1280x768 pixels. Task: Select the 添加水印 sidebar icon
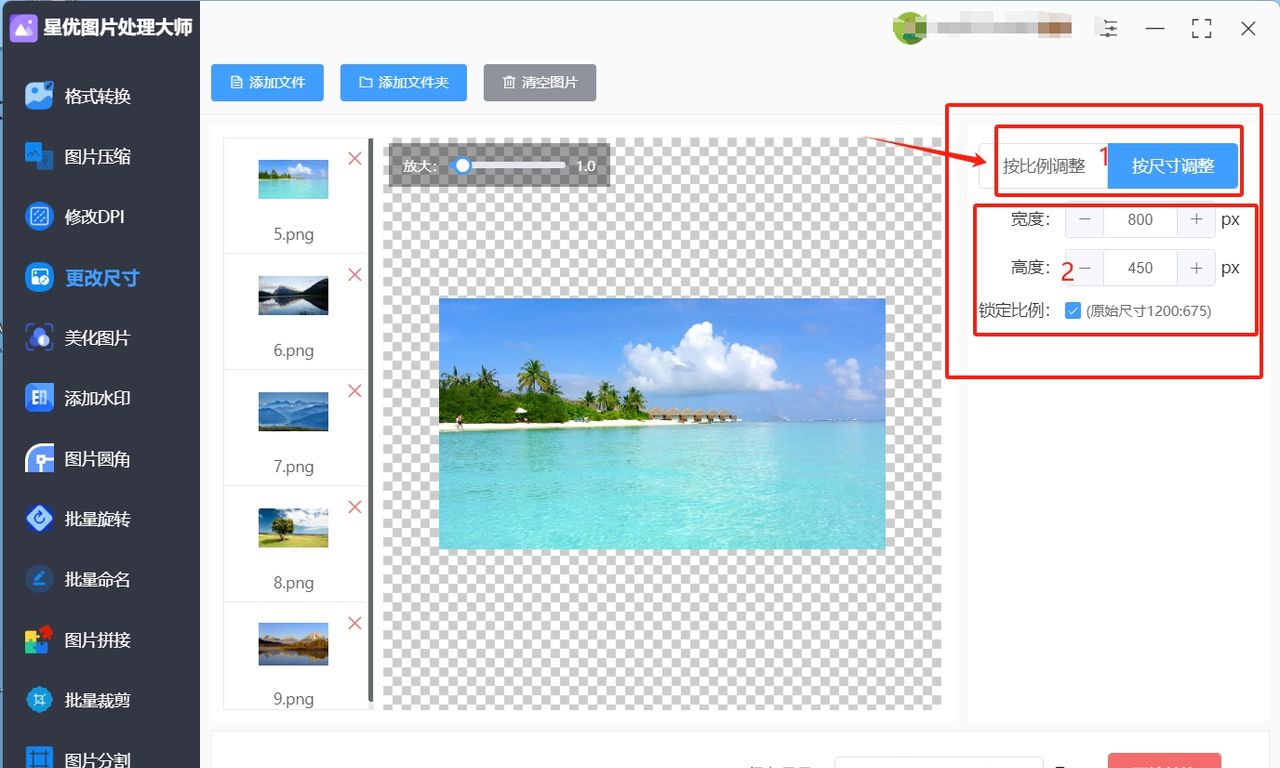39,398
